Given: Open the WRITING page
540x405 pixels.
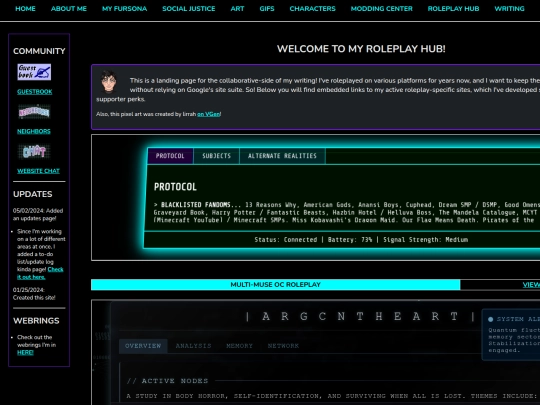Looking at the screenshot, I should [509, 9].
